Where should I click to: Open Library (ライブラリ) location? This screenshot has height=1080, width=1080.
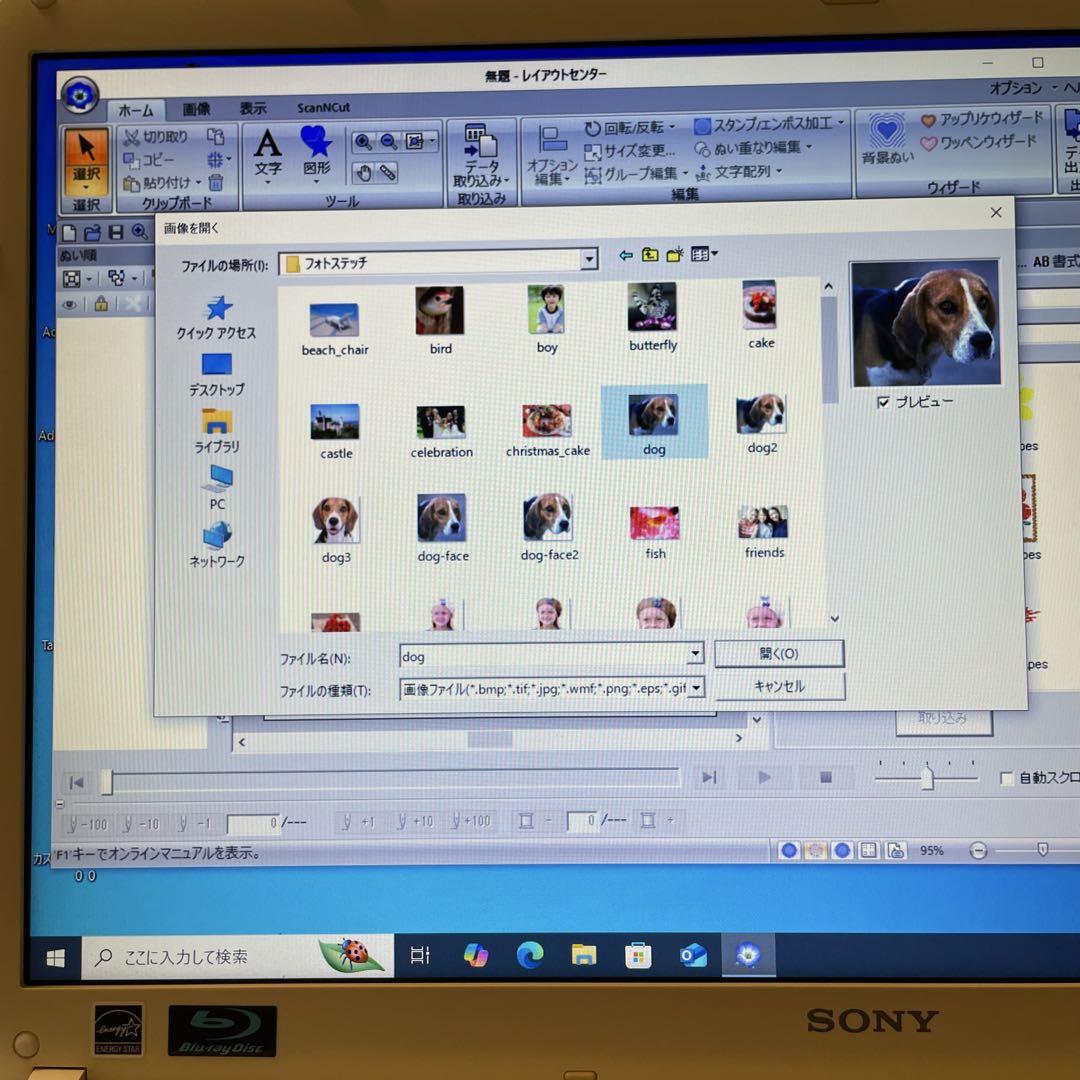coord(217,431)
